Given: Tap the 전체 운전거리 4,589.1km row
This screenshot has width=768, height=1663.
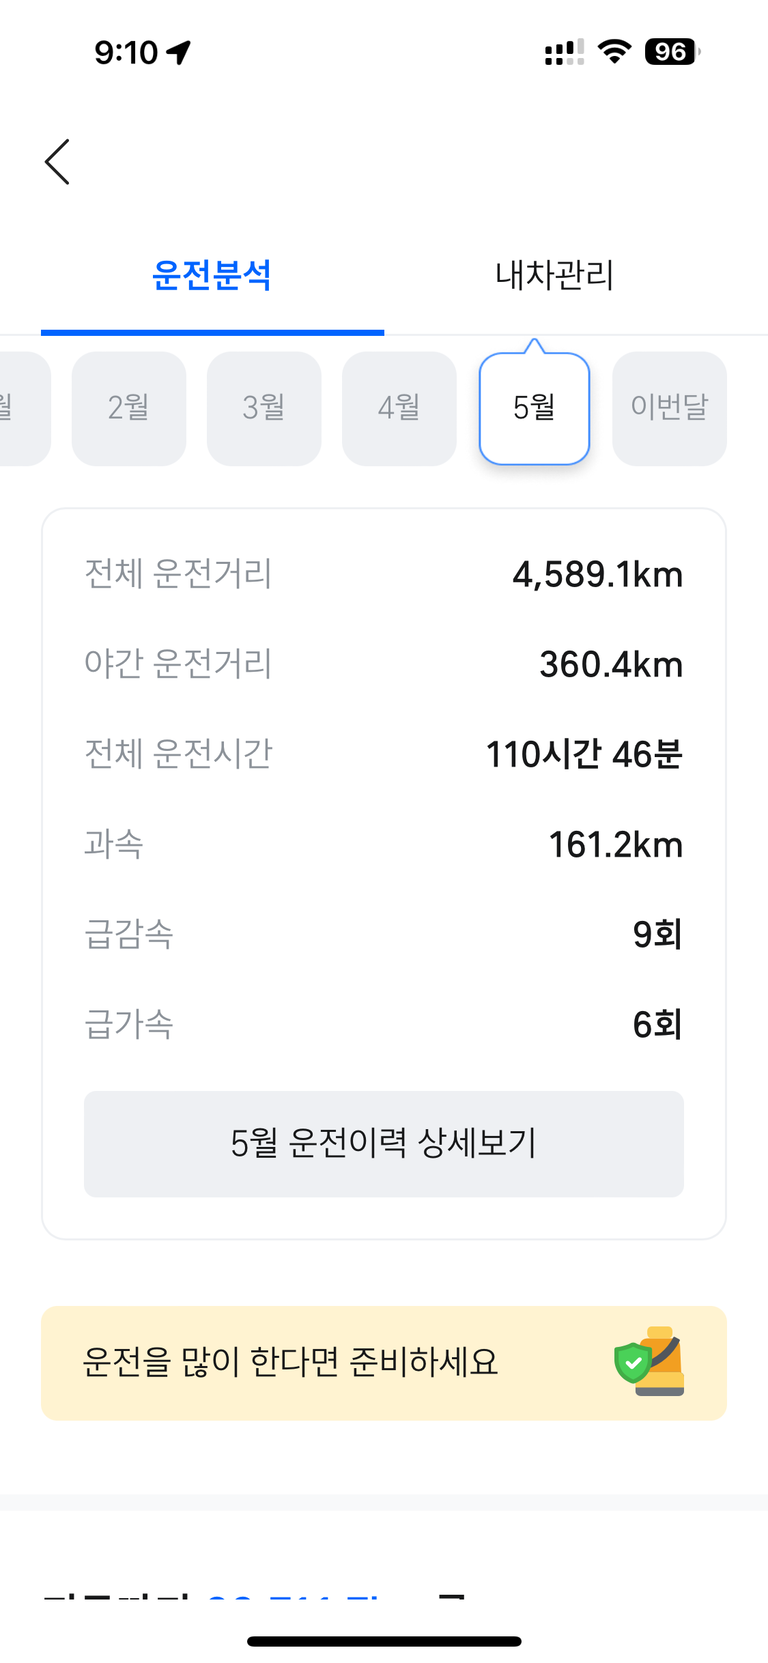Looking at the screenshot, I should [384, 574].
